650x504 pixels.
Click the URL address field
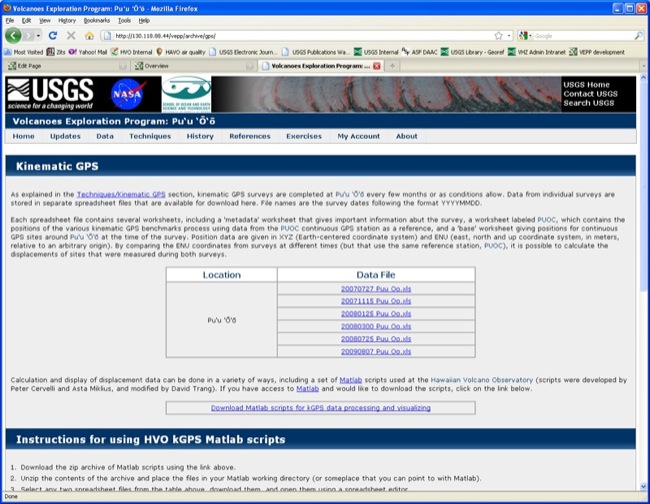303,36
